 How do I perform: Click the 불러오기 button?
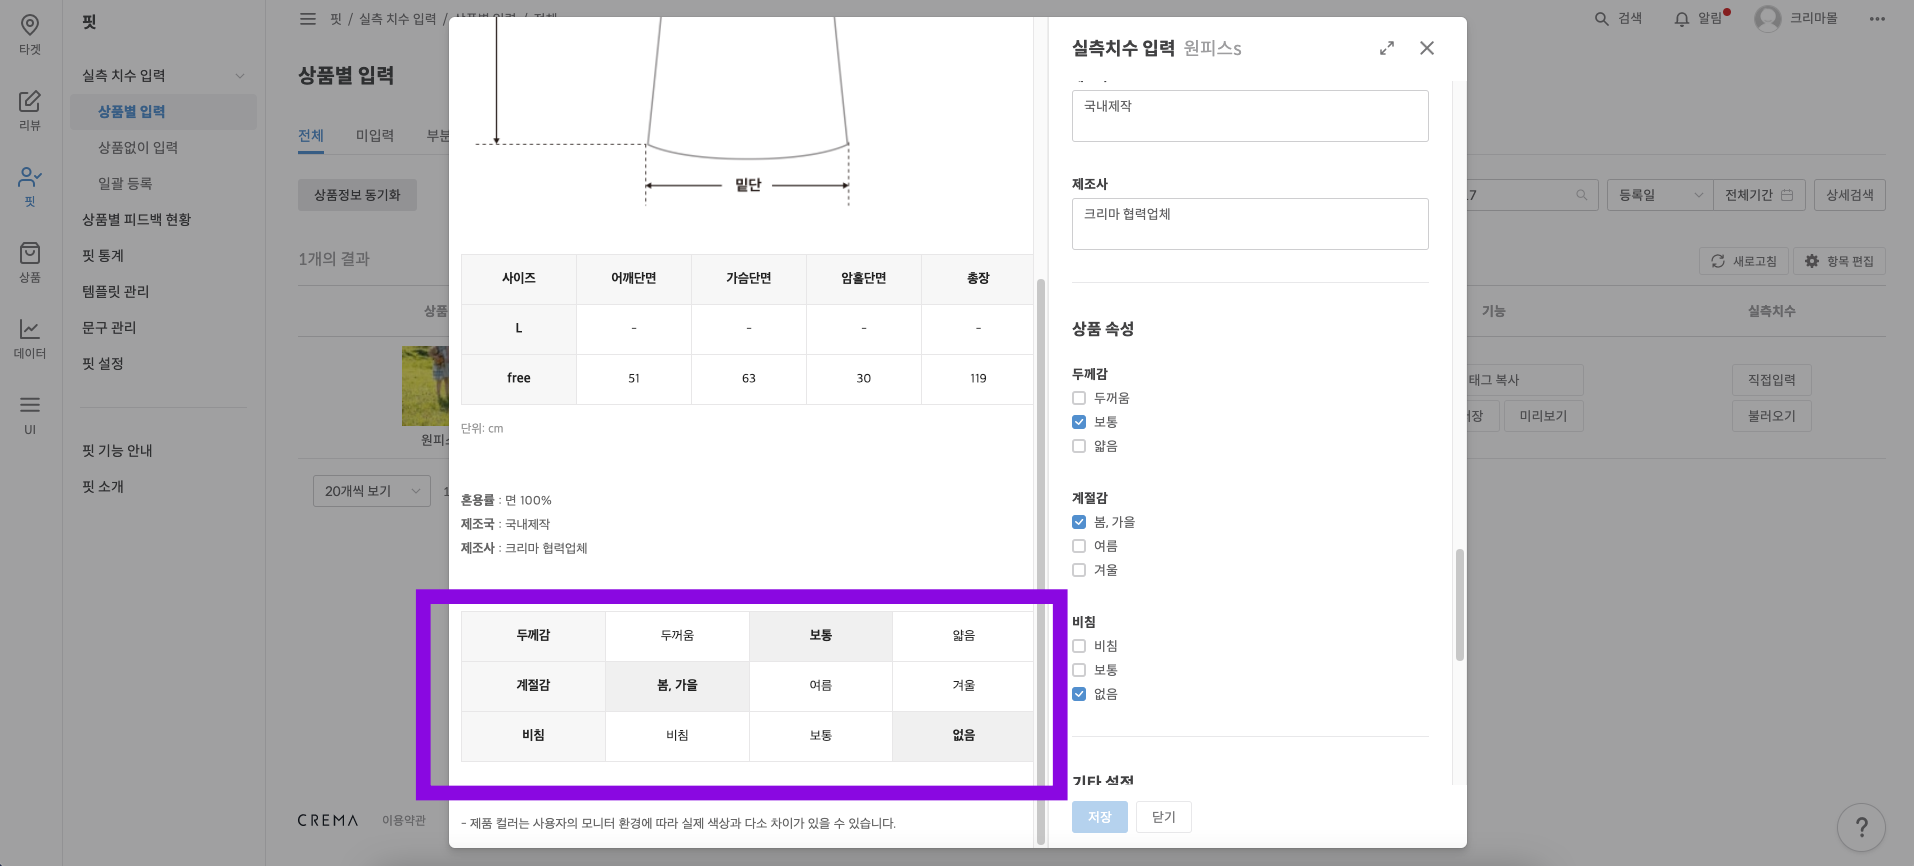(x=1772, y=416)
